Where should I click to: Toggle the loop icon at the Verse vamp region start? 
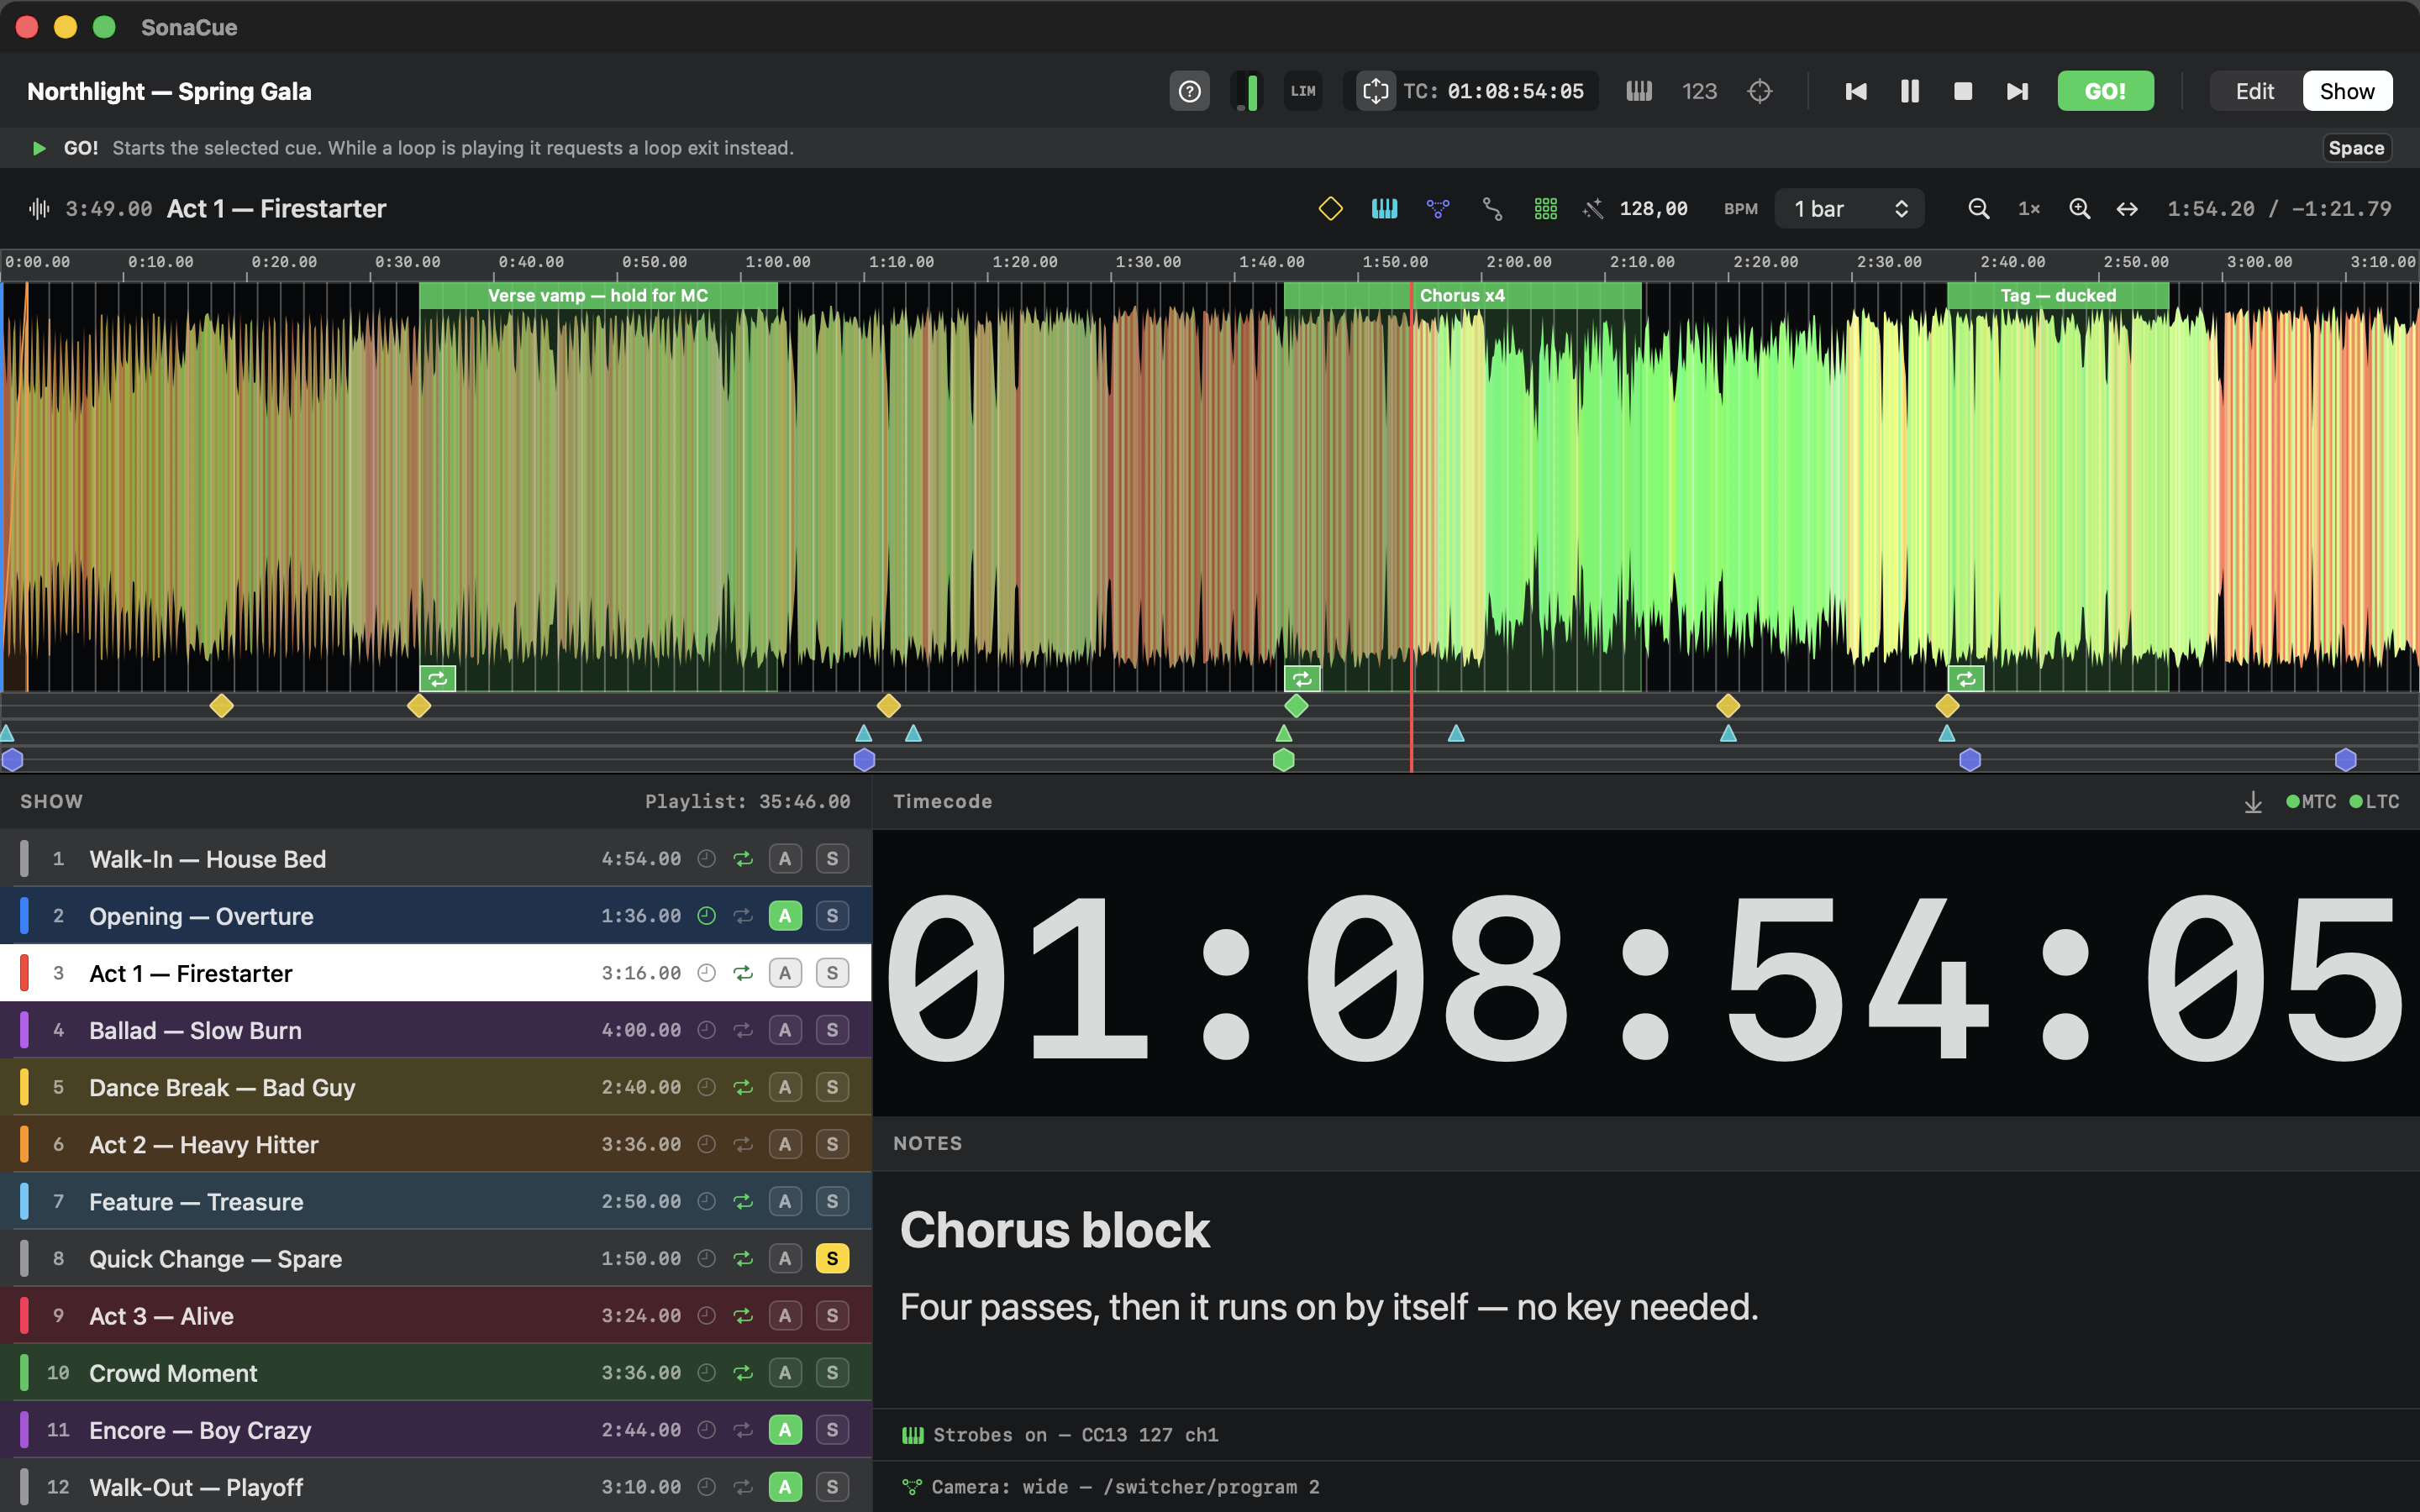tap(438, 679)
